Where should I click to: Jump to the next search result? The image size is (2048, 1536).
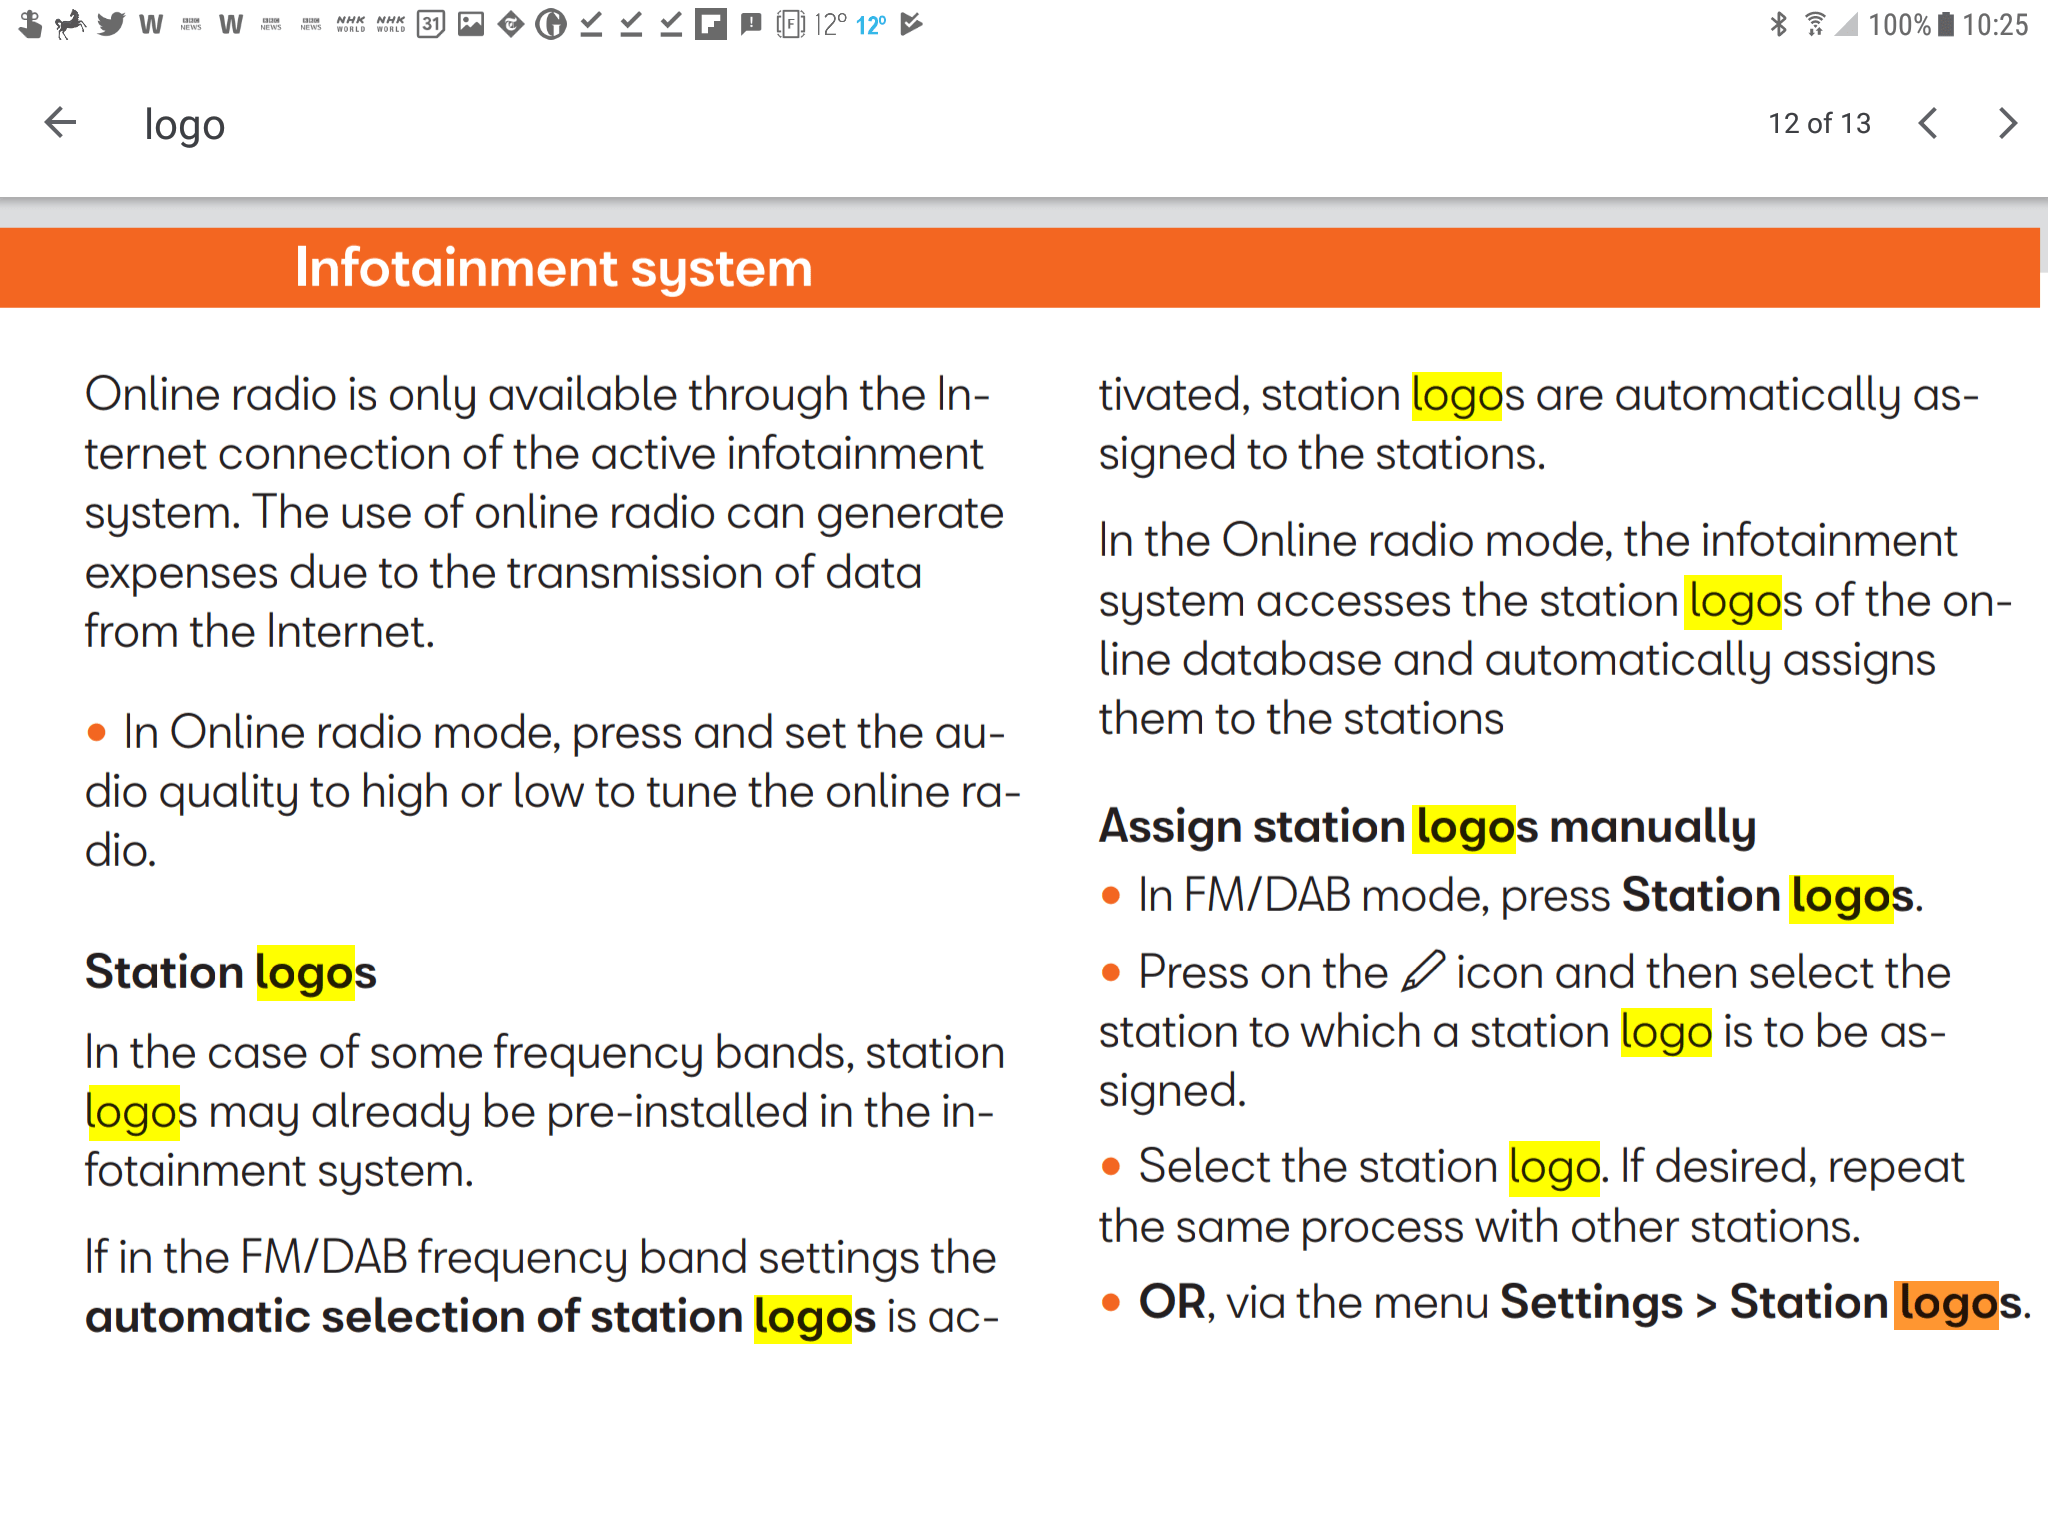pyautogui.click(x=2007, y=123)
